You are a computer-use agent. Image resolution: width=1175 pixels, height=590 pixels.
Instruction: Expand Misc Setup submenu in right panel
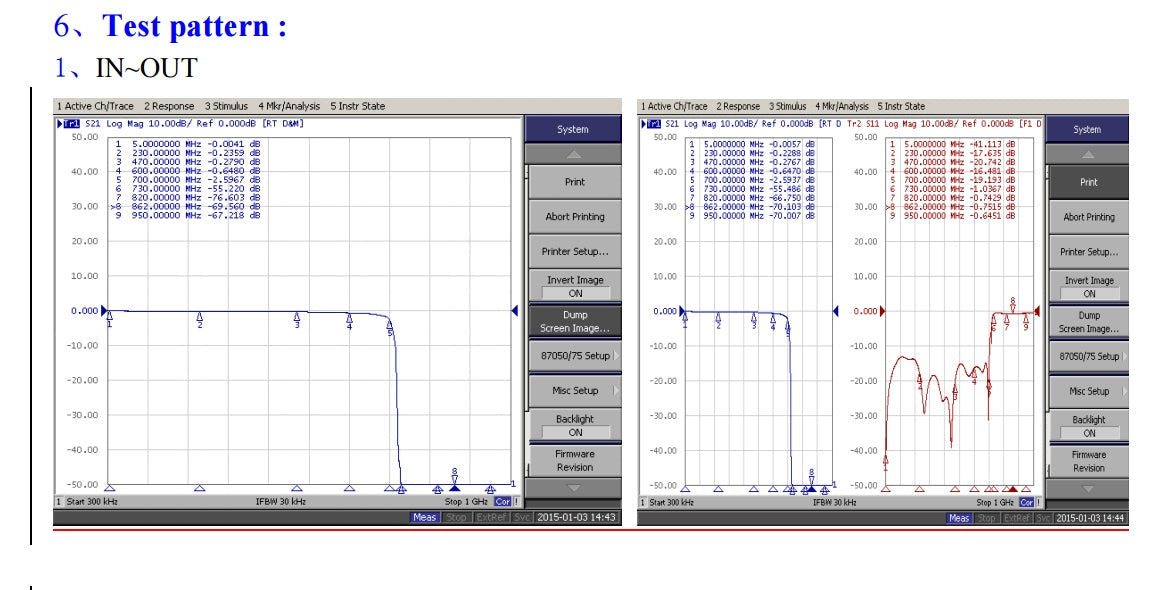tap(1089, 391)
